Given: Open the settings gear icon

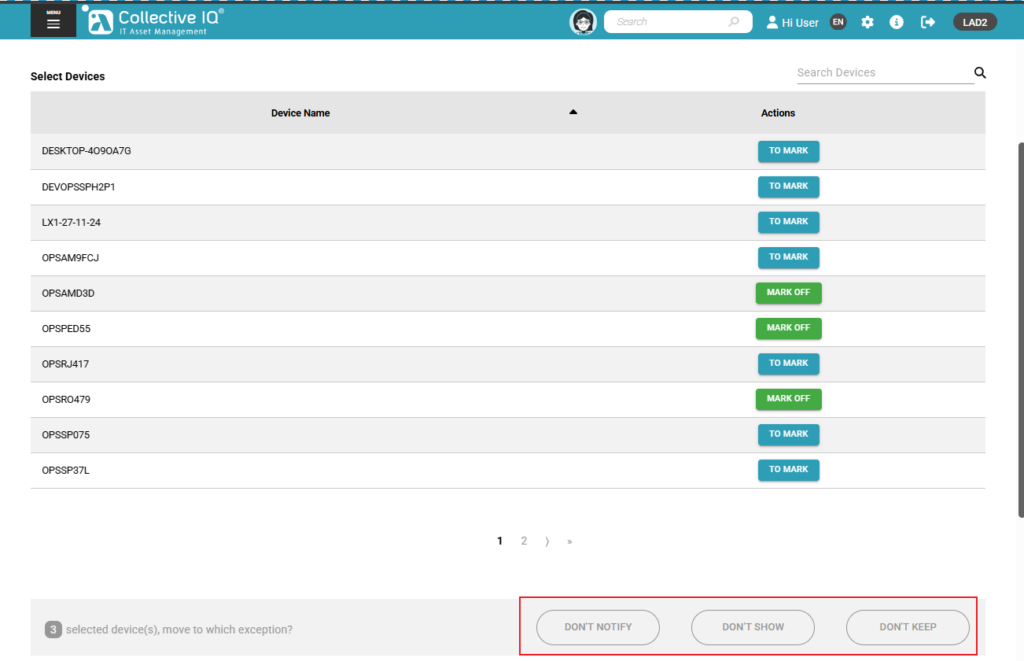Looking at the screenshot, I should tap(867, 22).
